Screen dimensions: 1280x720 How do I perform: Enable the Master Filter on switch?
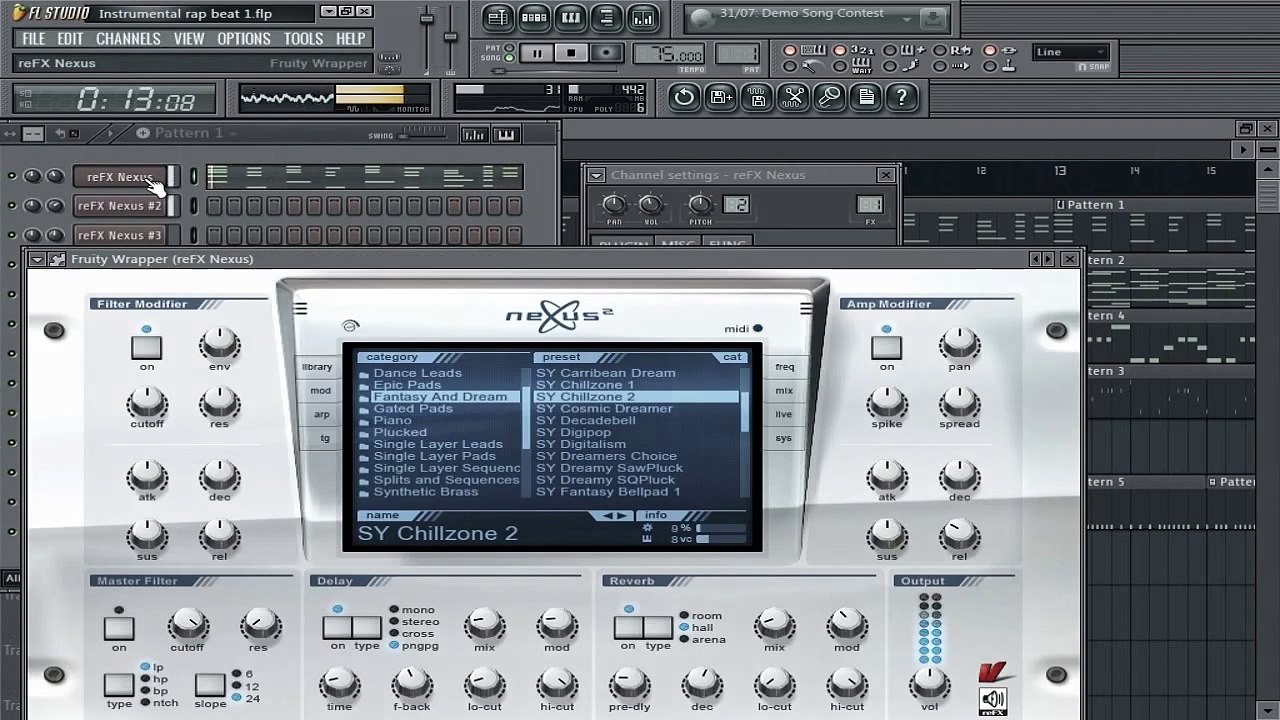click(119, 628)
